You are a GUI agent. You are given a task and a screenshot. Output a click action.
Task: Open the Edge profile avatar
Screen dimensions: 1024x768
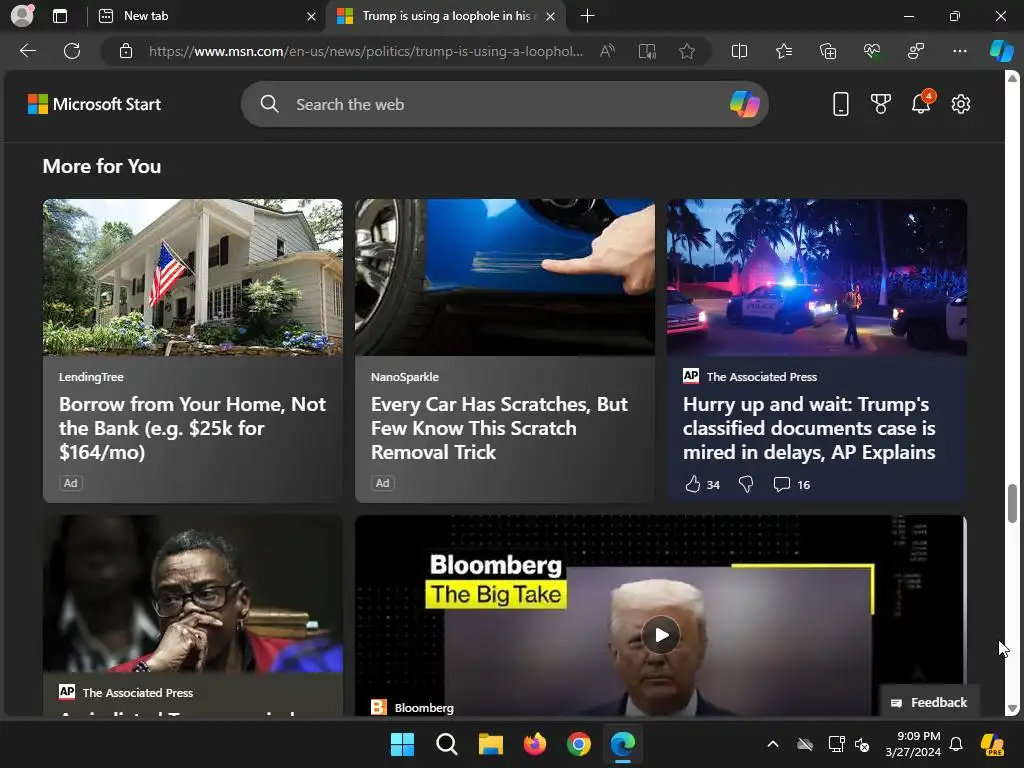click(22, 15)
